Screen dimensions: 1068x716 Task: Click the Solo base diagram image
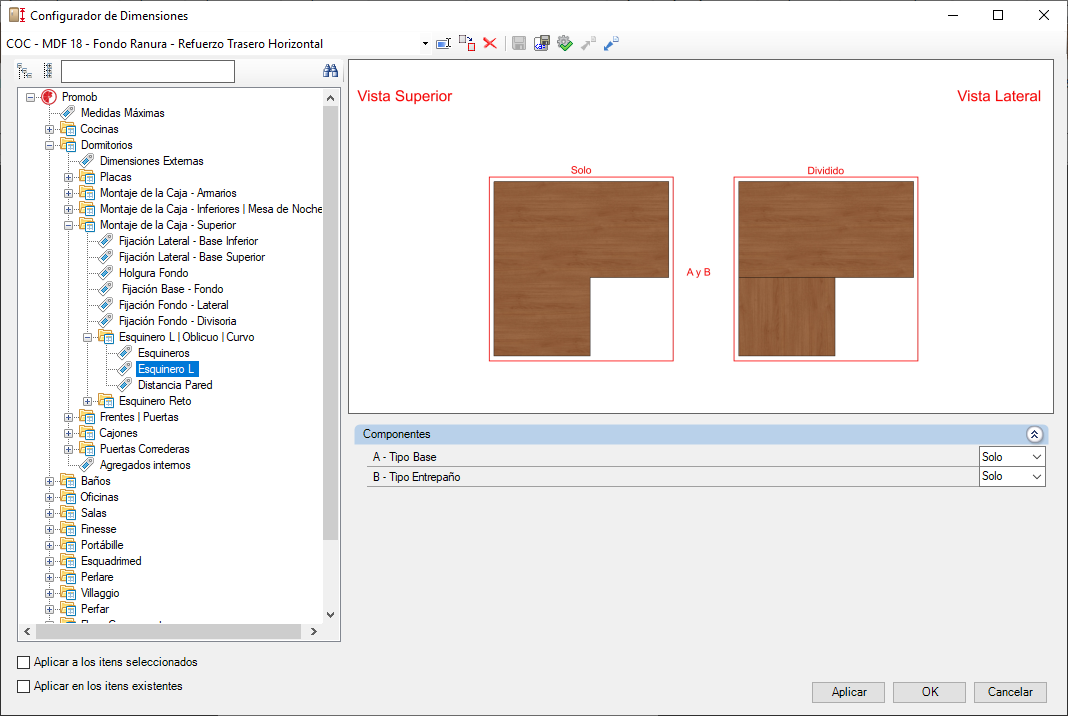click(x=581, y=268)
